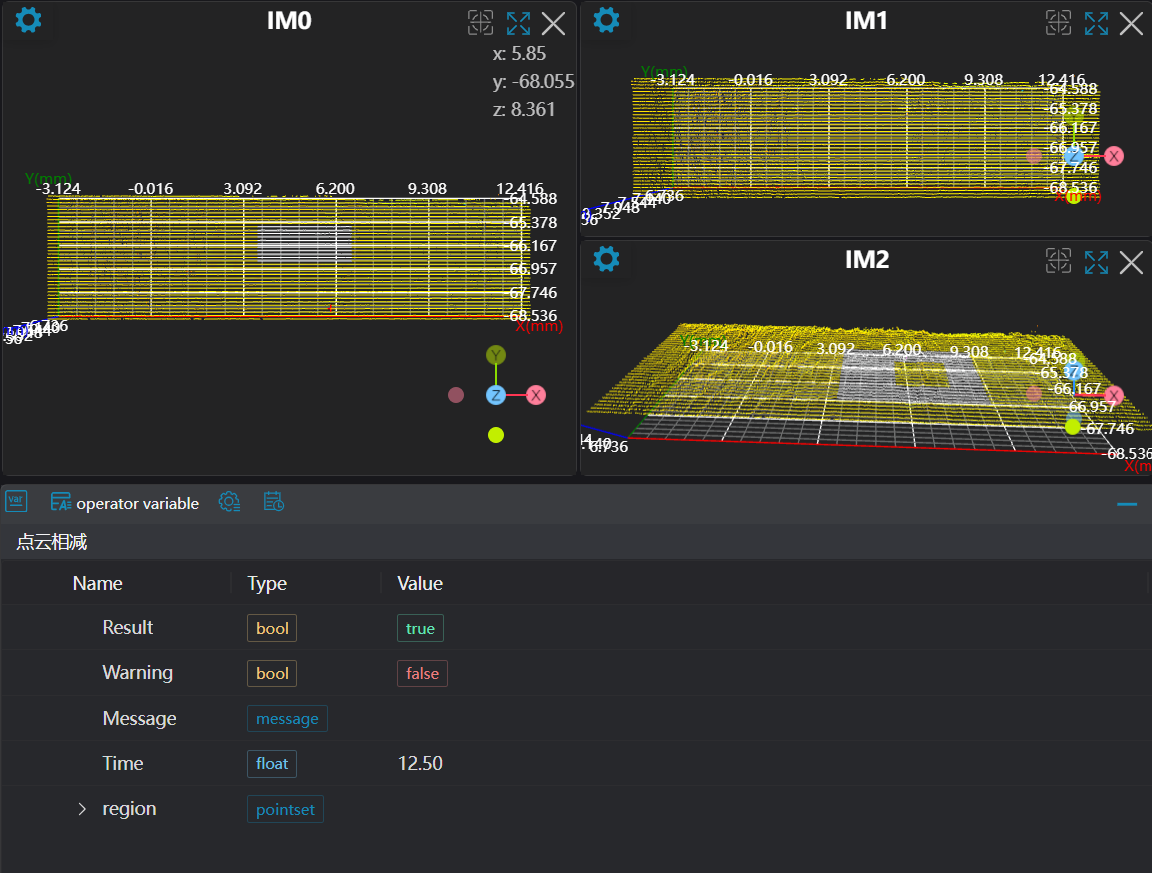Viewport: 1152px width, 873px height.
Task: Expand IM0 view to fullscreen
Action: (518, 23)
